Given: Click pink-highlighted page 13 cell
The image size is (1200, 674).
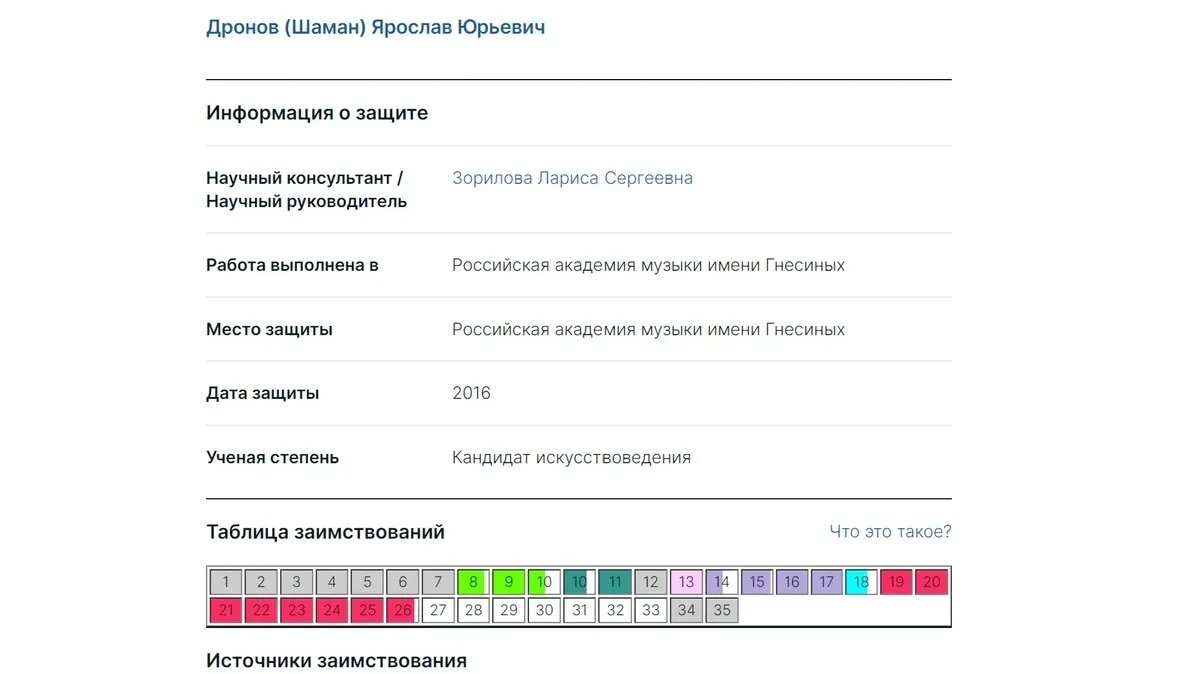Looking at the screenshot, I should [686, 581].
